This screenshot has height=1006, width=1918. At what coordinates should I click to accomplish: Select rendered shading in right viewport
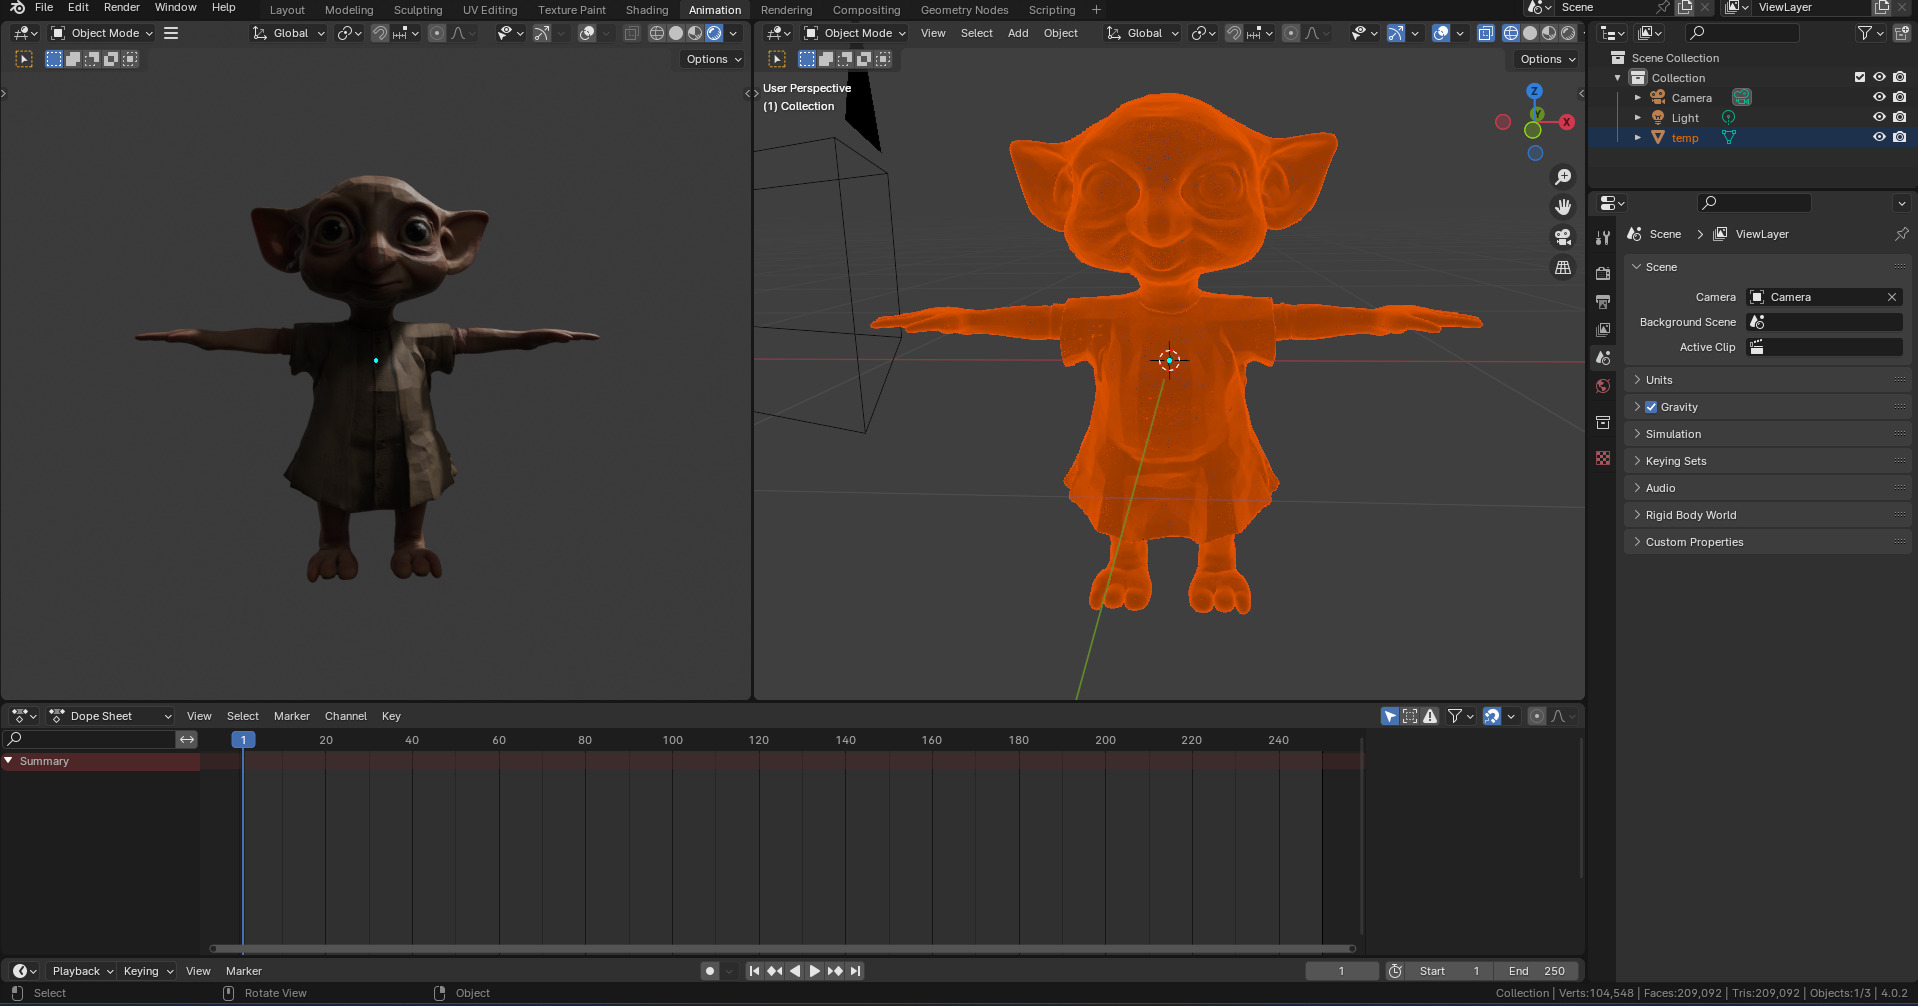point(1568,33)
